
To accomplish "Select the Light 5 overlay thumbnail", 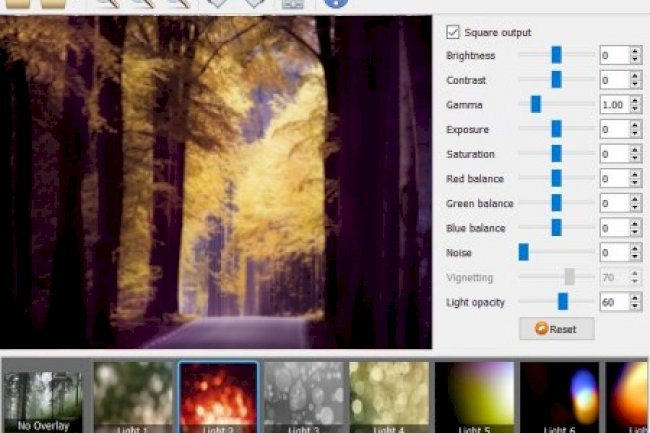I will (474, 398).
